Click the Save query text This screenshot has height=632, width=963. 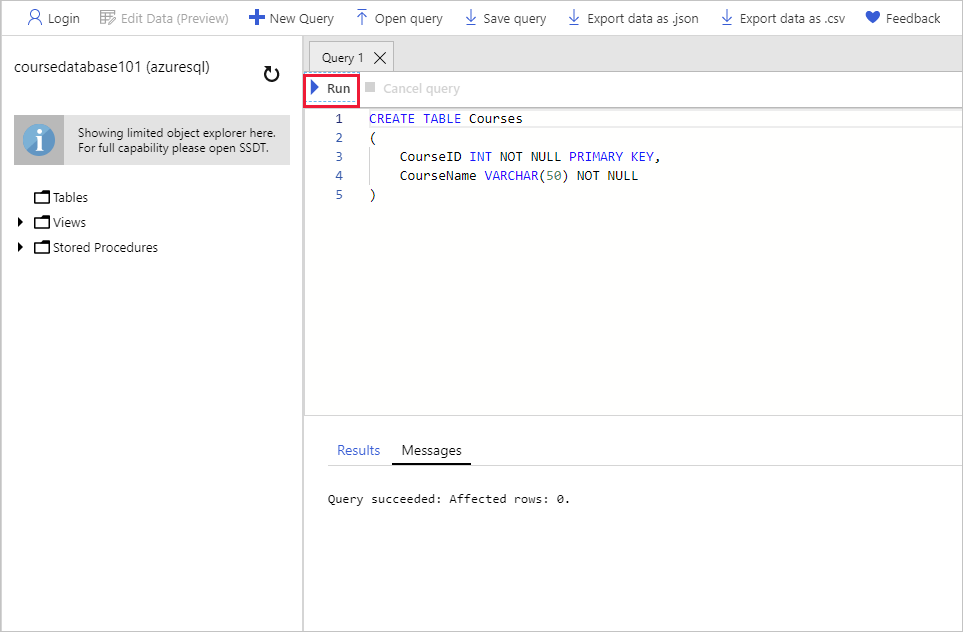(x=515, y=18)
